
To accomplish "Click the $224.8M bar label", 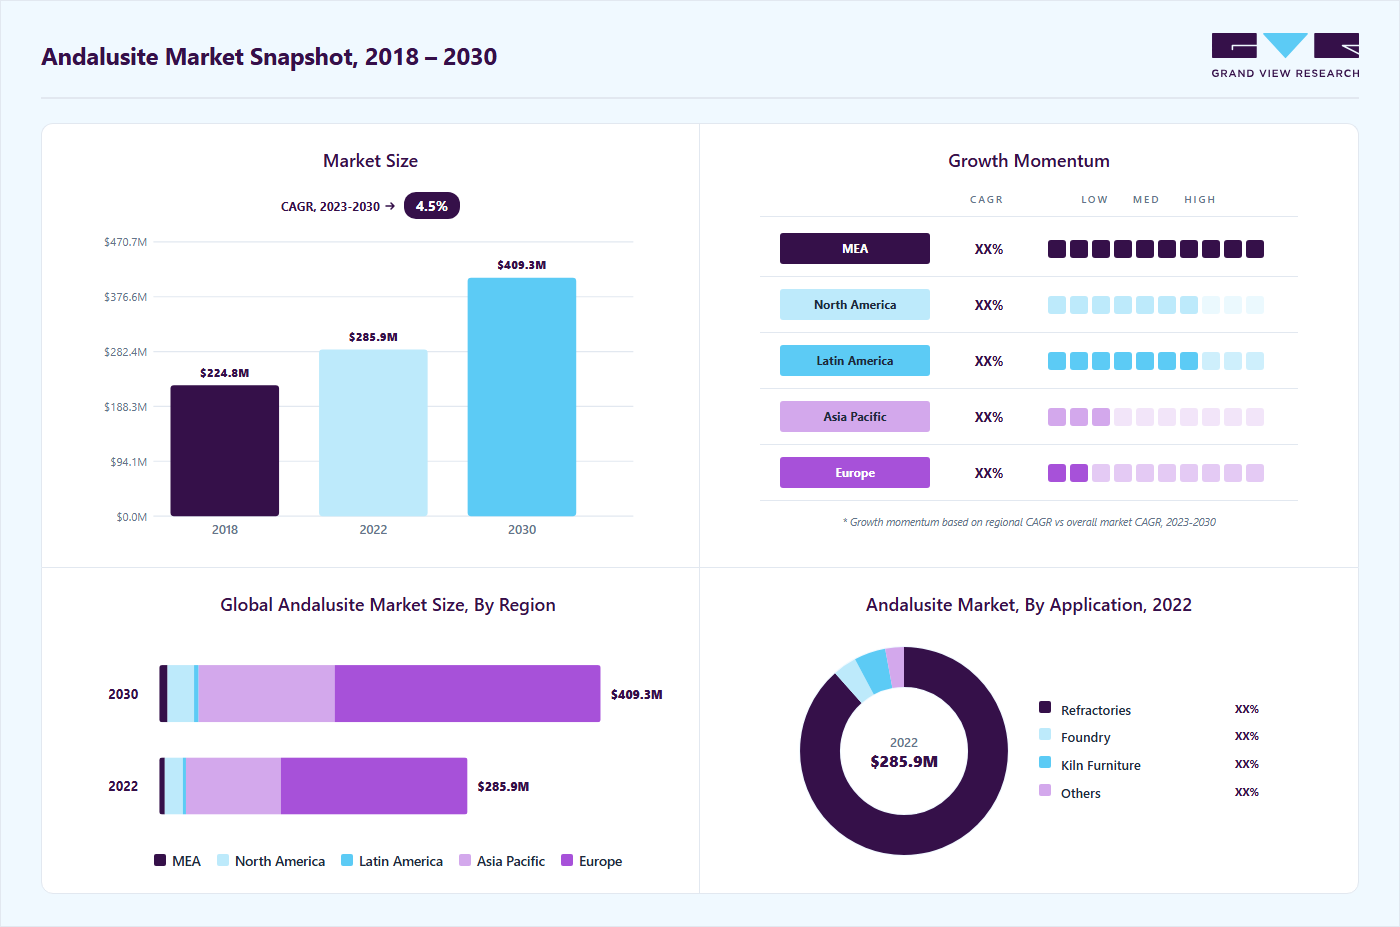I will pos(225,373).
